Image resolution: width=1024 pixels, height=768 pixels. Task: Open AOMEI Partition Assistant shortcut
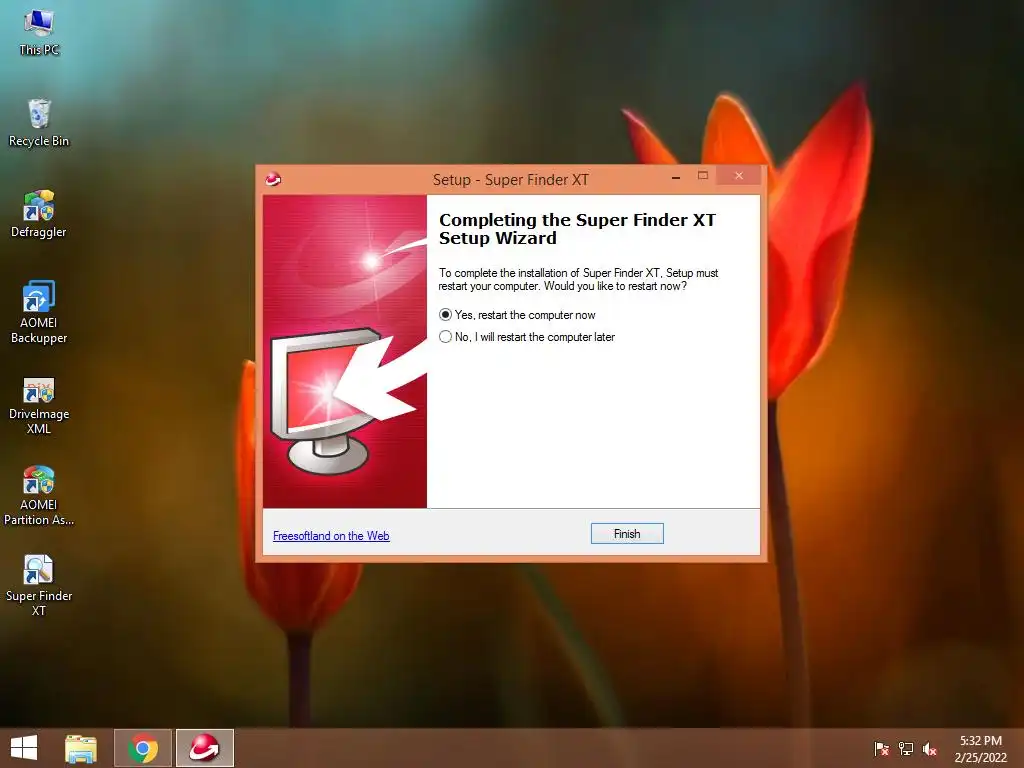(39, 496)
